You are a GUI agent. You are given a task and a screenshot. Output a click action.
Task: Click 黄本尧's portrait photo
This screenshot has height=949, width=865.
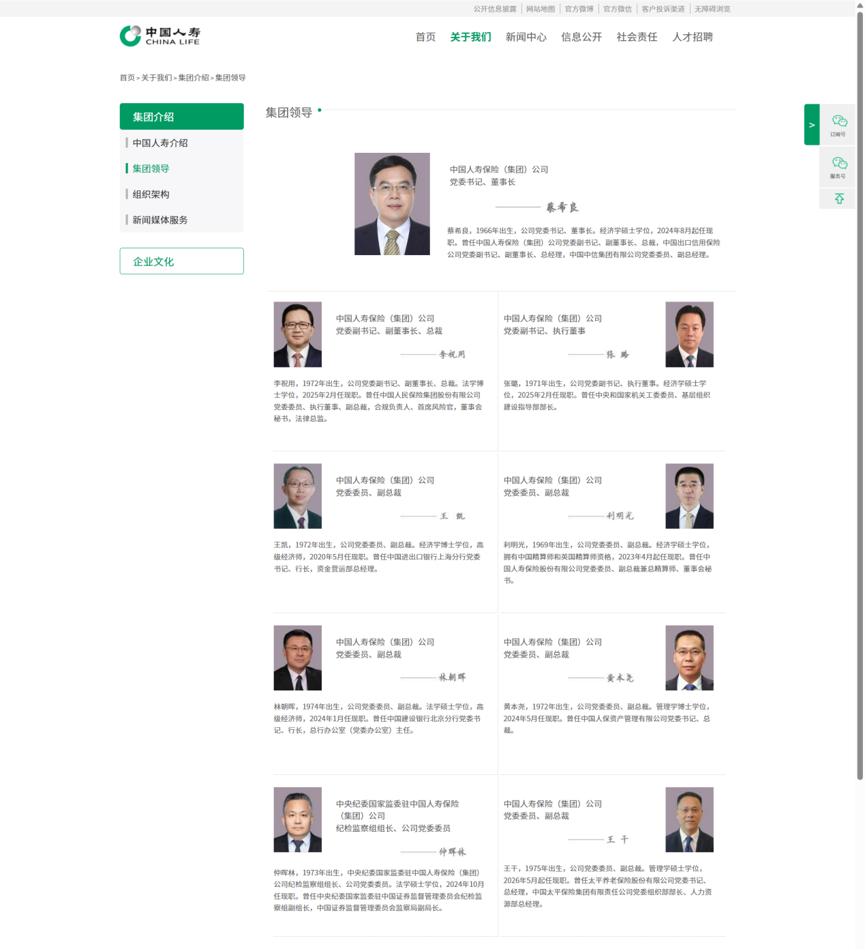tap(689, 658)
